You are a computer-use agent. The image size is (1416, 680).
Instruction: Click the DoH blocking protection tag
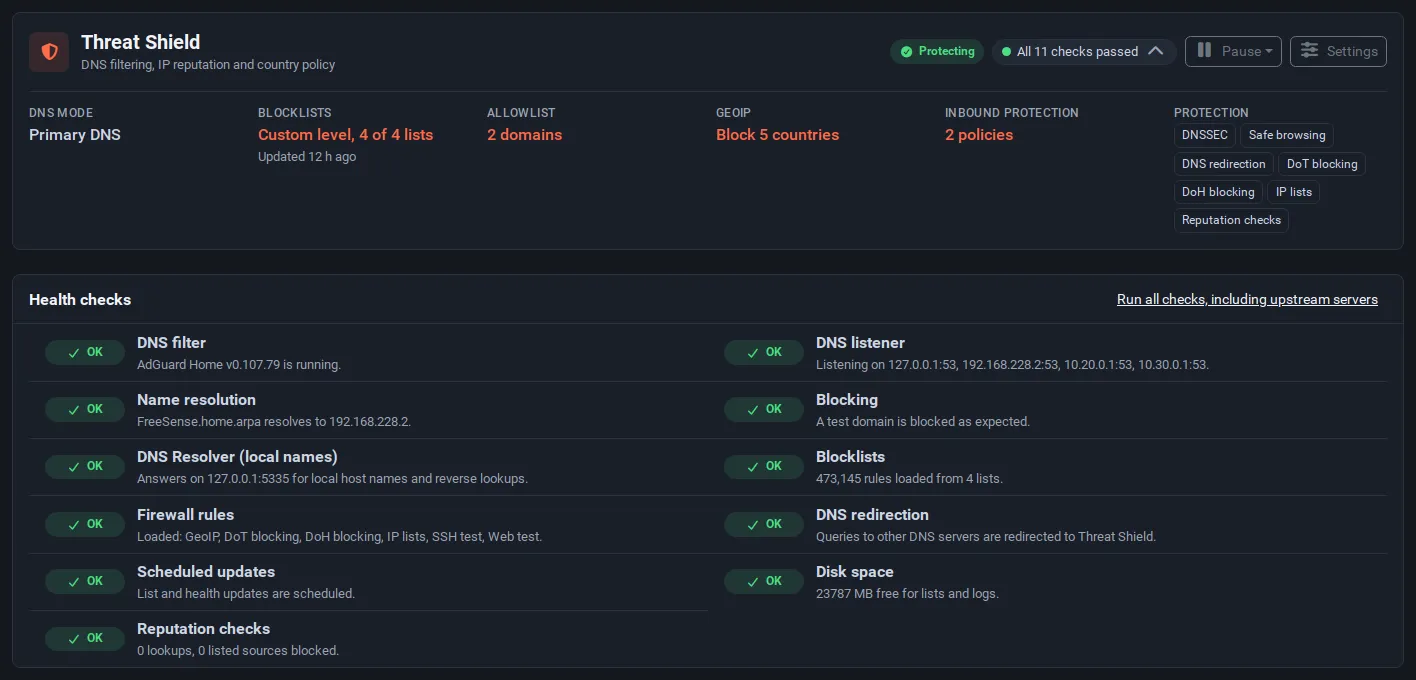pos(1217,192)
